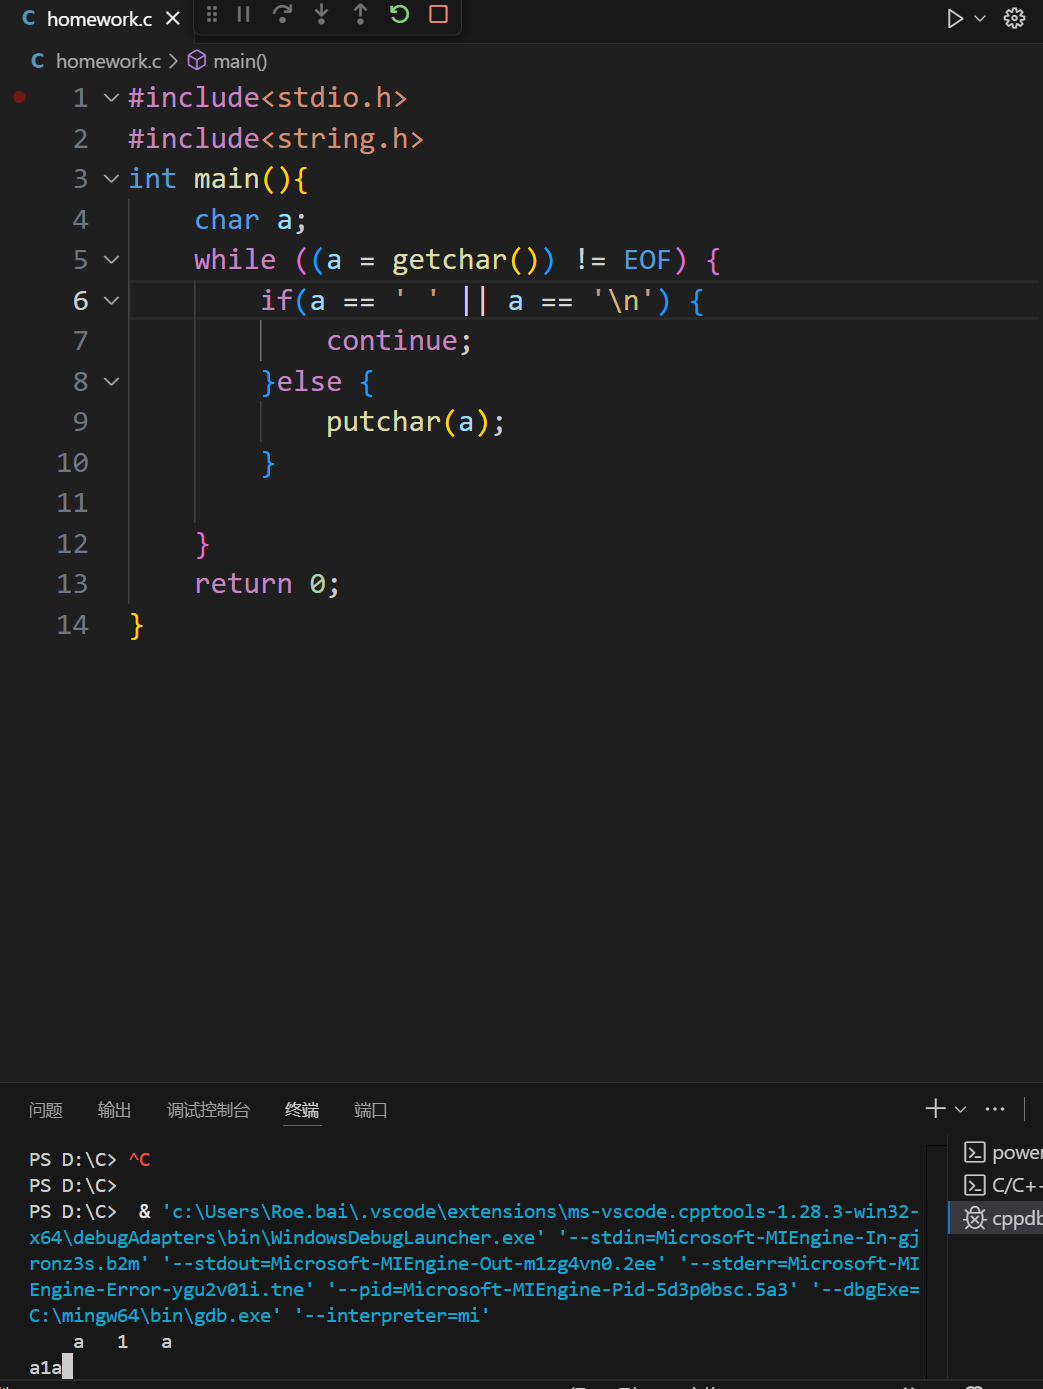Grab the debug toolbar drag handle
1043x1389 pixels.
pos(211,14)
